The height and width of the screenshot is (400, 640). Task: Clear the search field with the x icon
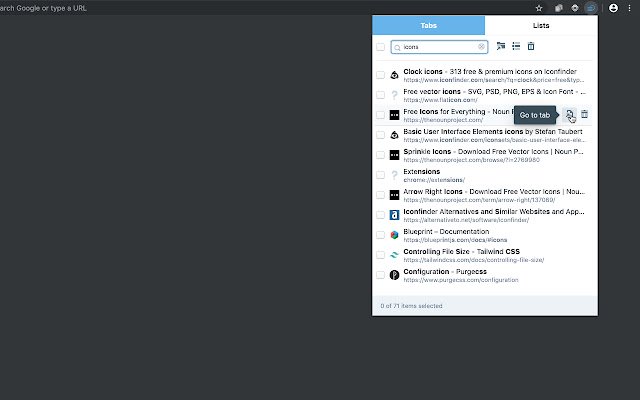coord(481,47)
